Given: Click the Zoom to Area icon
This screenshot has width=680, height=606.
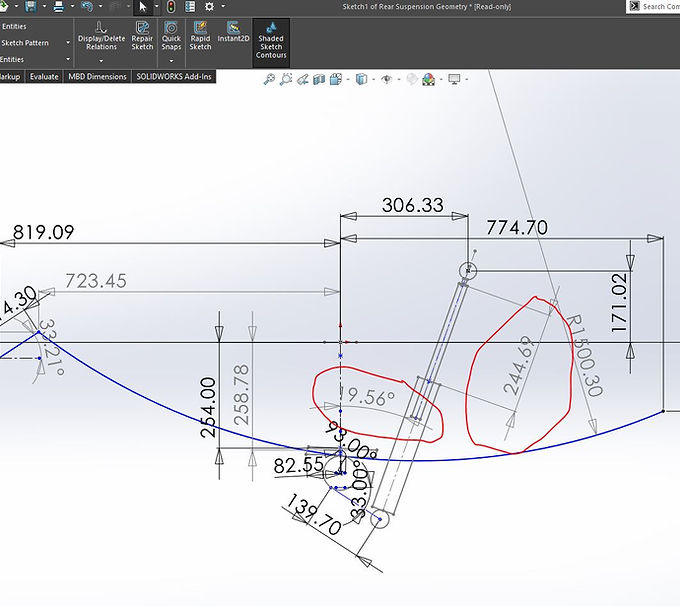Looking at the screenshot, I should (x=286, y=79).
